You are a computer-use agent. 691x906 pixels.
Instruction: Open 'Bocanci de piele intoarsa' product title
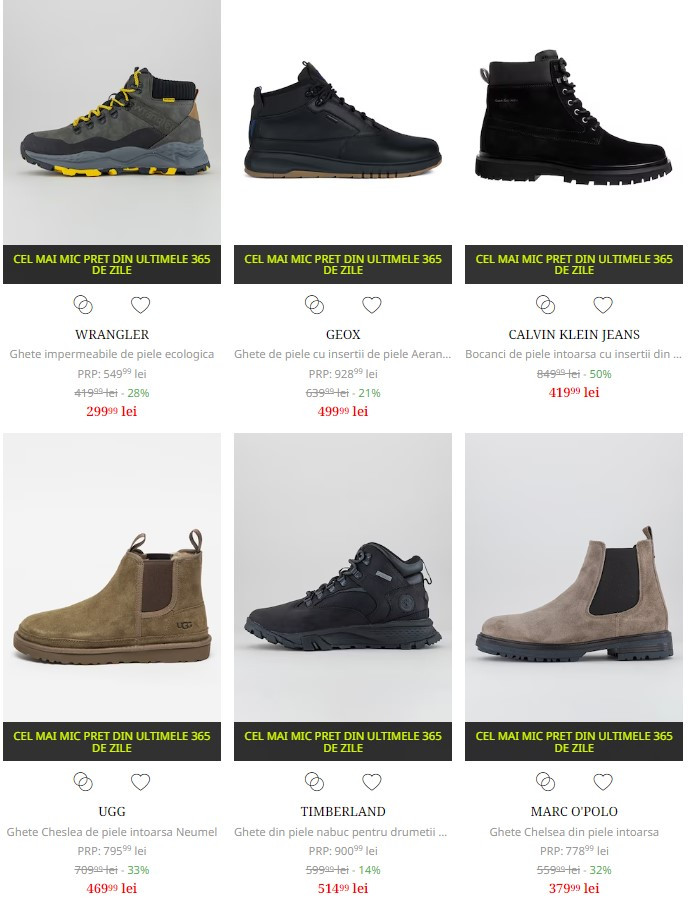574,354
